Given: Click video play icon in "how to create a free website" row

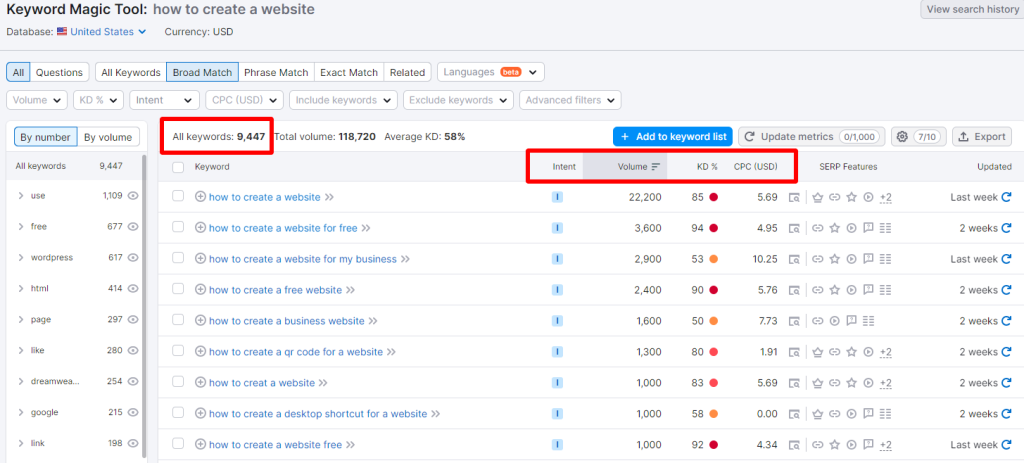Looking at the screenshot, I should click(851, 290).
